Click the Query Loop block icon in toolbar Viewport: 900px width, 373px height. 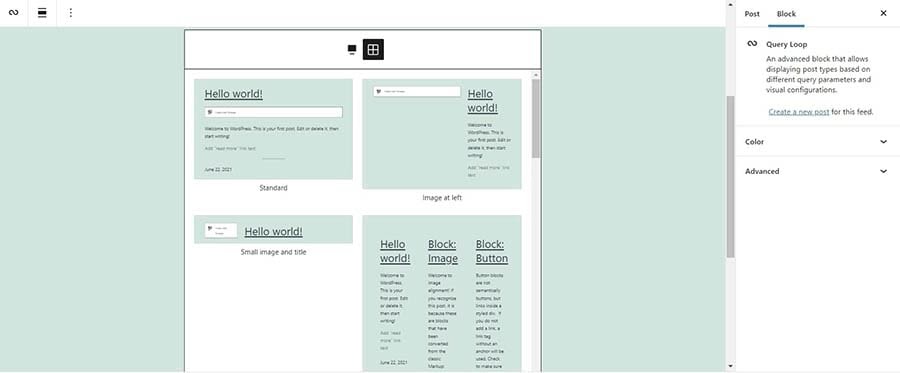(x=14, y=13)
